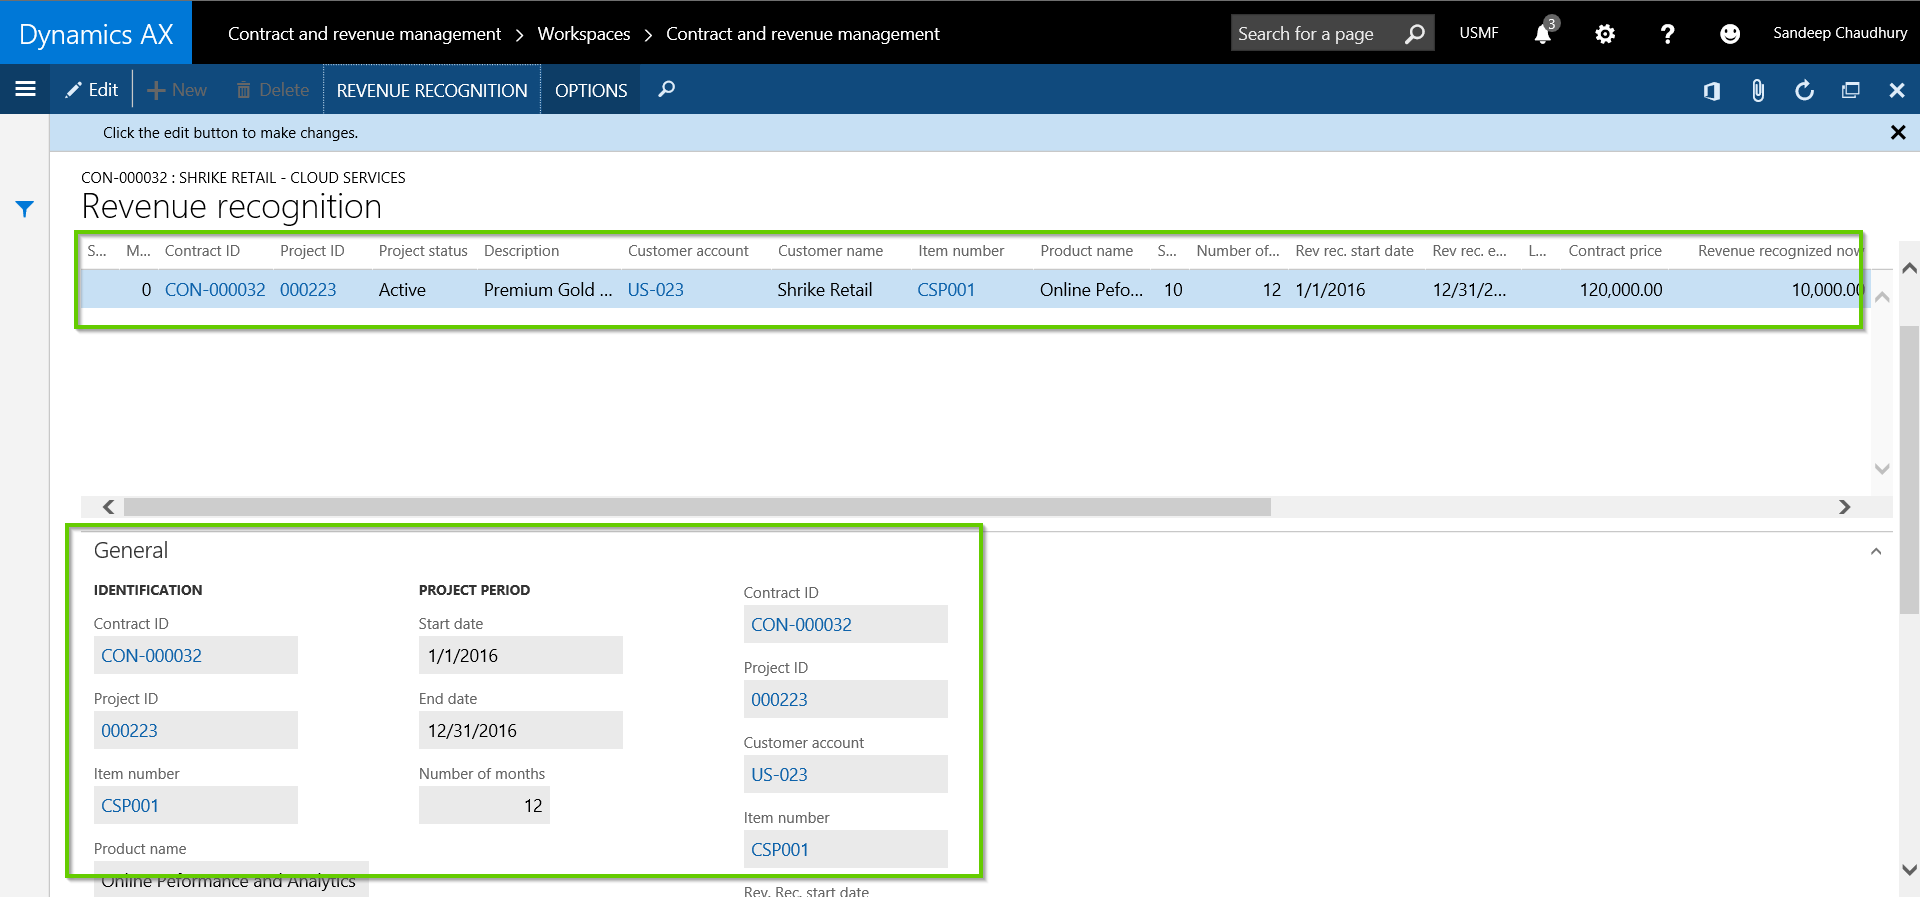
Task: Click the Start date field
Action: 521,655
